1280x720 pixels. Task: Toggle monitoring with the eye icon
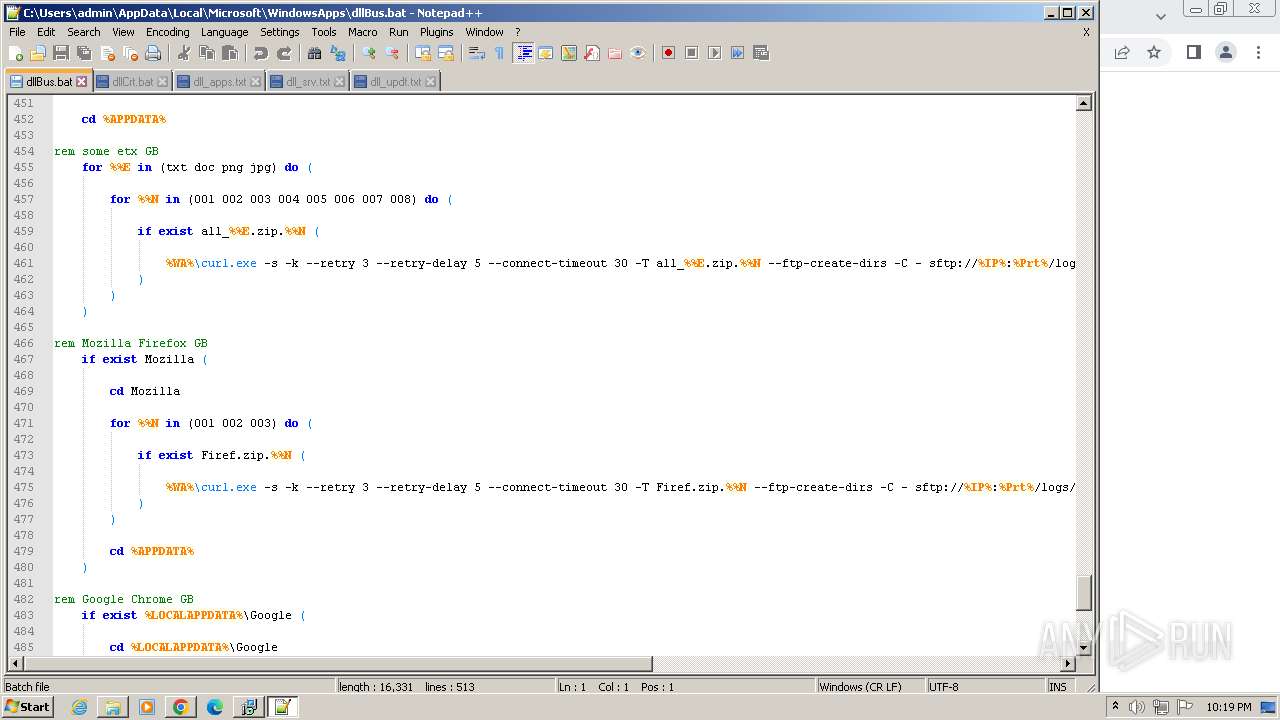pos(638,53)
